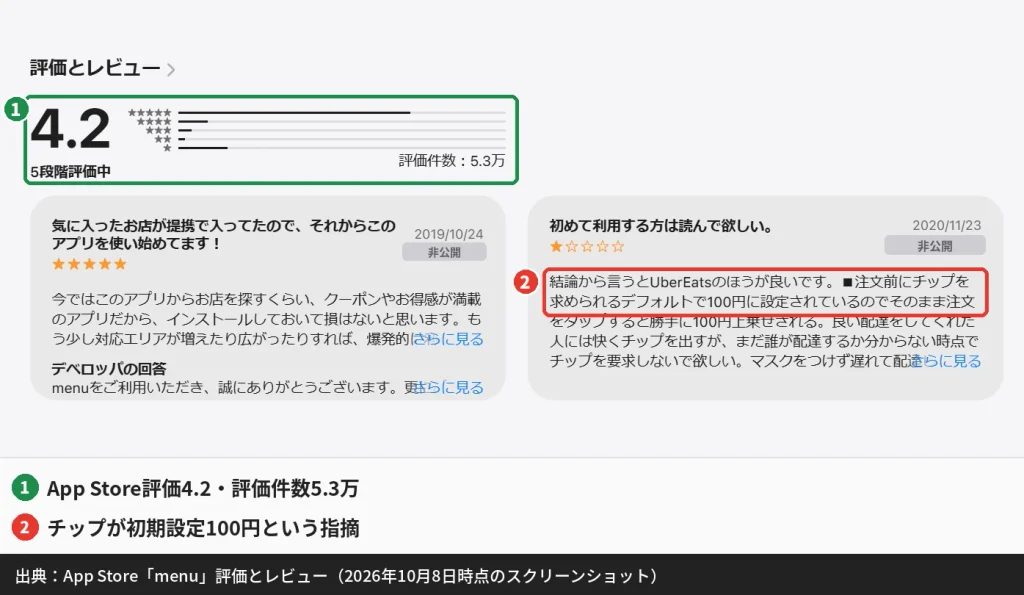
Task: Click caption App Store評価4.2・評価件数5.3万
Action: pyautogui.click(x=202, y=488)
